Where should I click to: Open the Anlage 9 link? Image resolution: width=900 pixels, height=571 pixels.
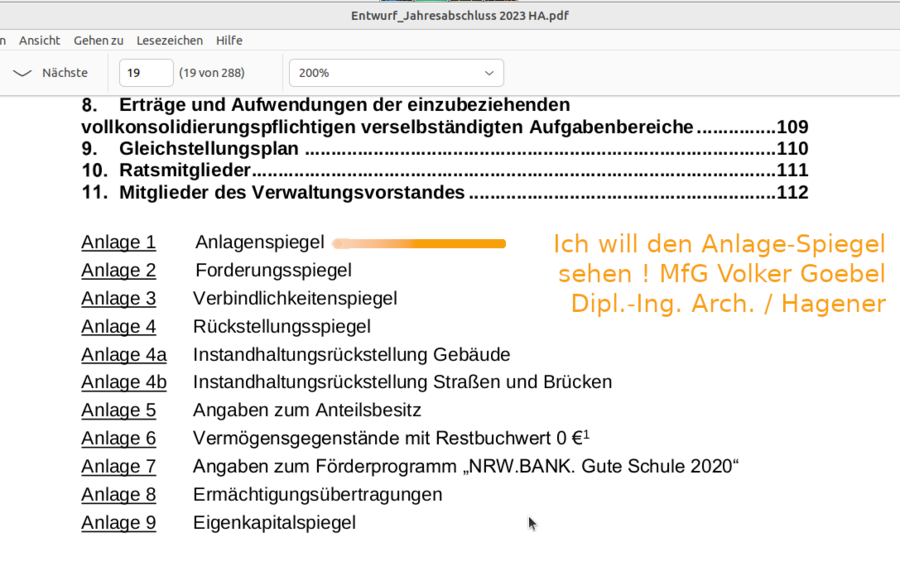(x=118, y=522)
